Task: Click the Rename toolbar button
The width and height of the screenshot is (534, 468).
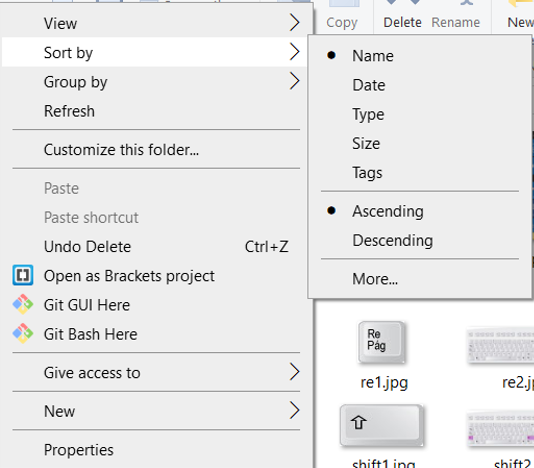Action: tap(456, 22)
